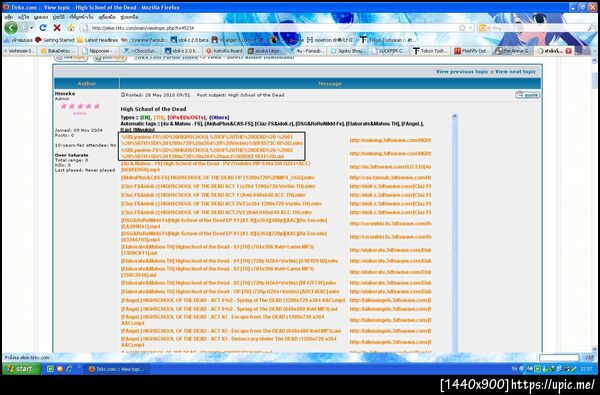This screenshot has width=600, height=395.
Task: Click the quote button on Himeko's post
Action: [x=527, y=95]
